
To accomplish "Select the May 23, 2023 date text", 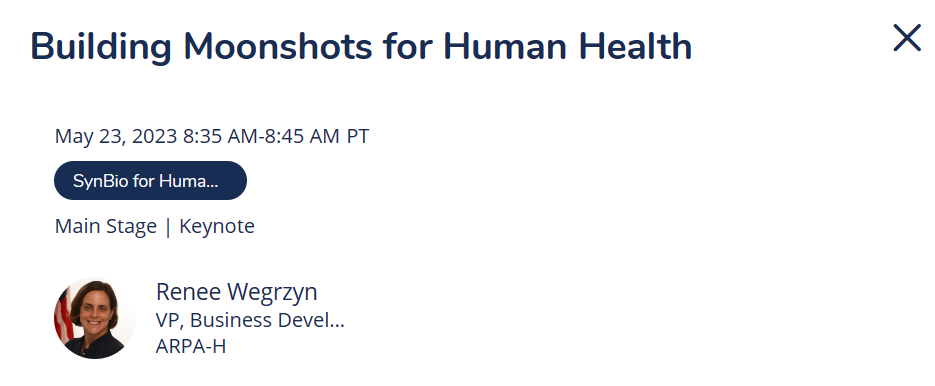I will coord(116,137).
